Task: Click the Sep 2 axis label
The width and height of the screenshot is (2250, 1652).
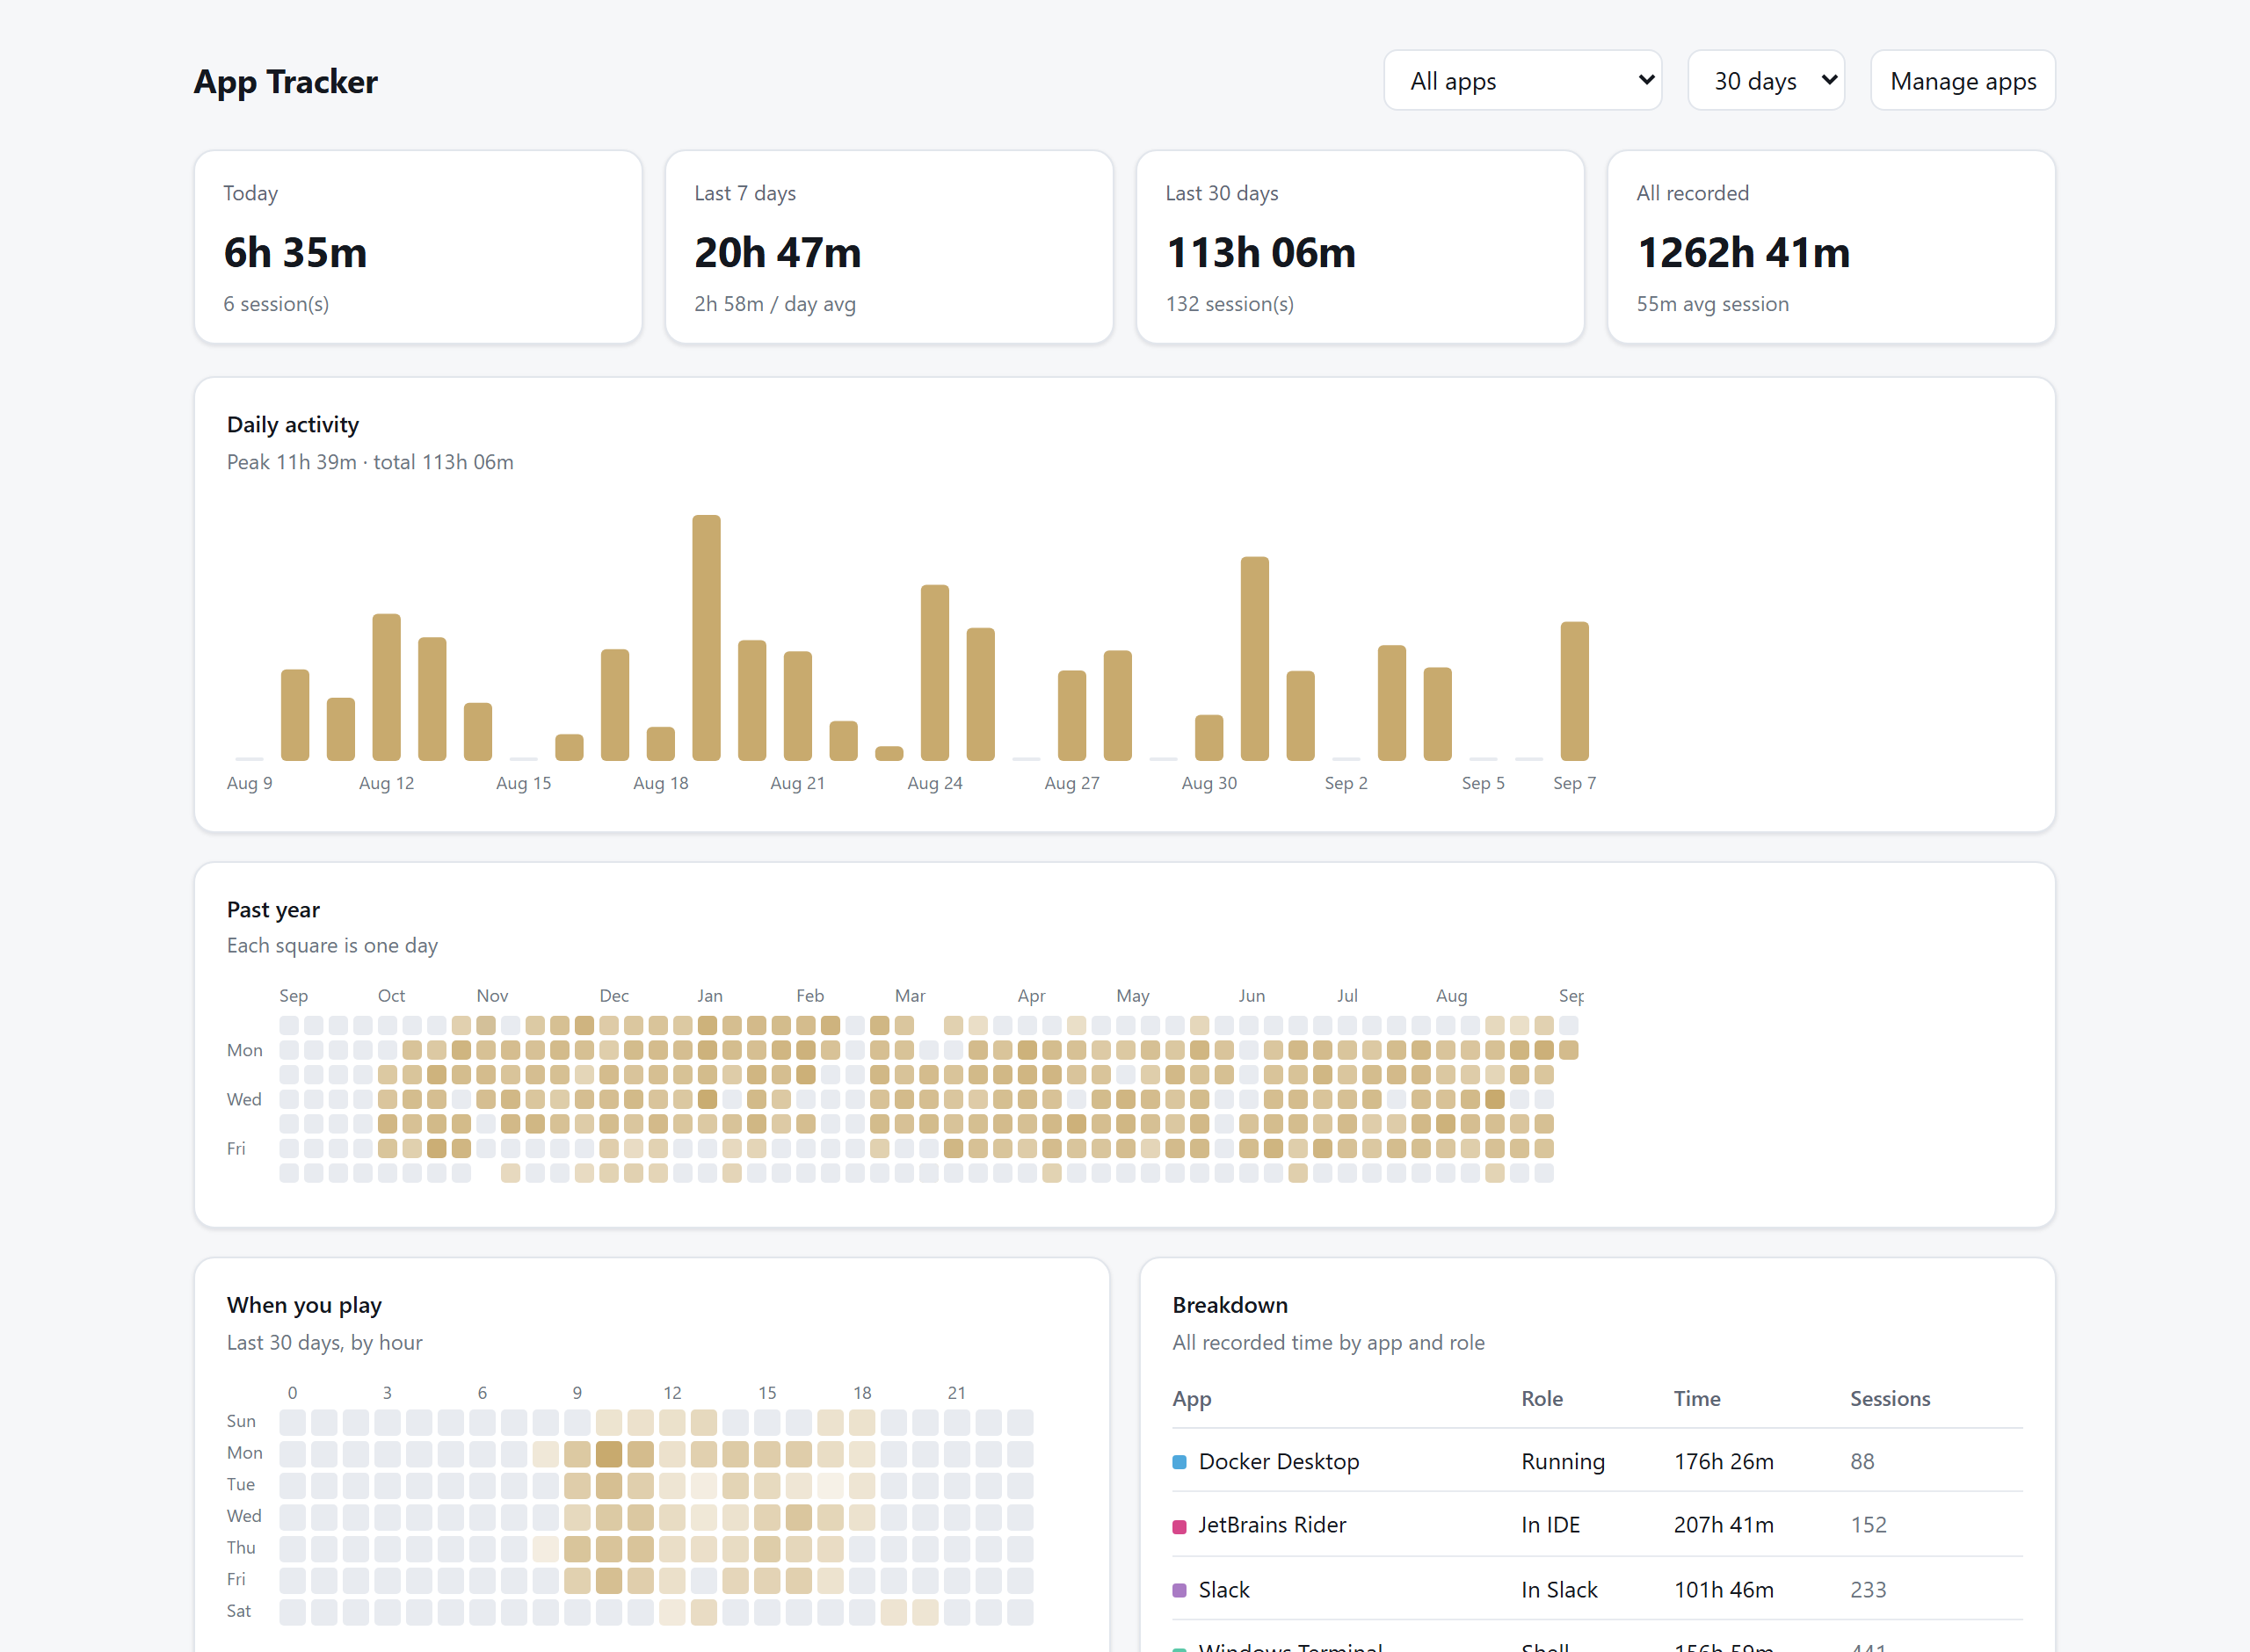Action: click(1346, 783)
